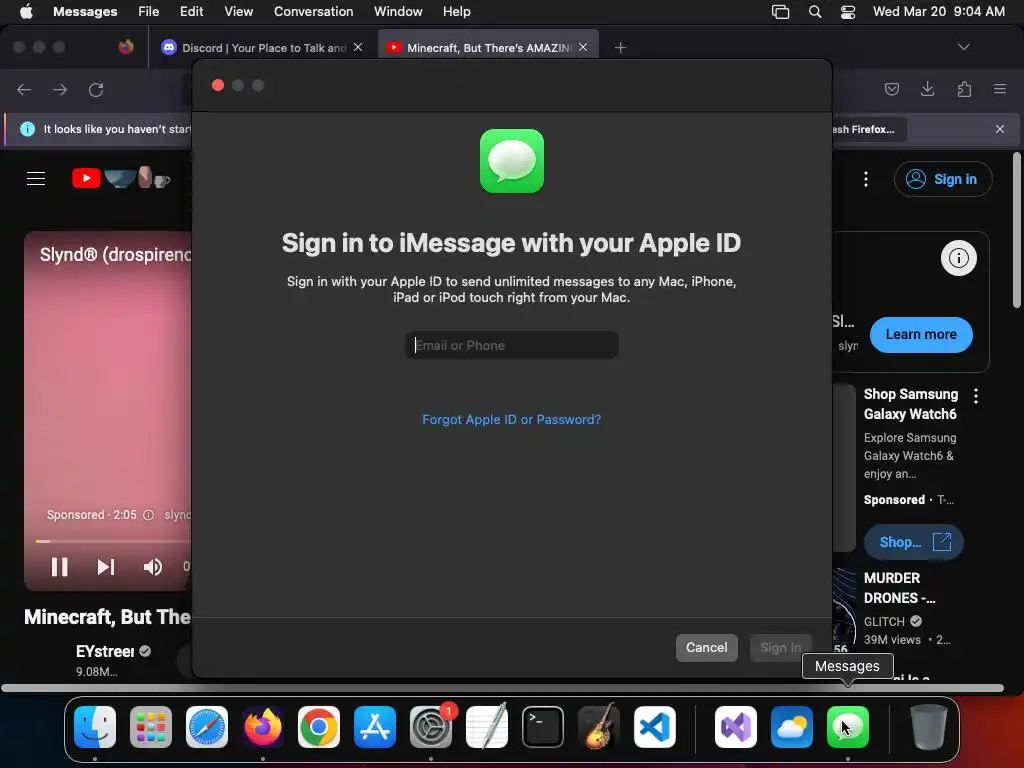The width and height of the screenshot is (1024, 768).
Task: Open App Store from the Dock
Action: [x=375, y=727]
